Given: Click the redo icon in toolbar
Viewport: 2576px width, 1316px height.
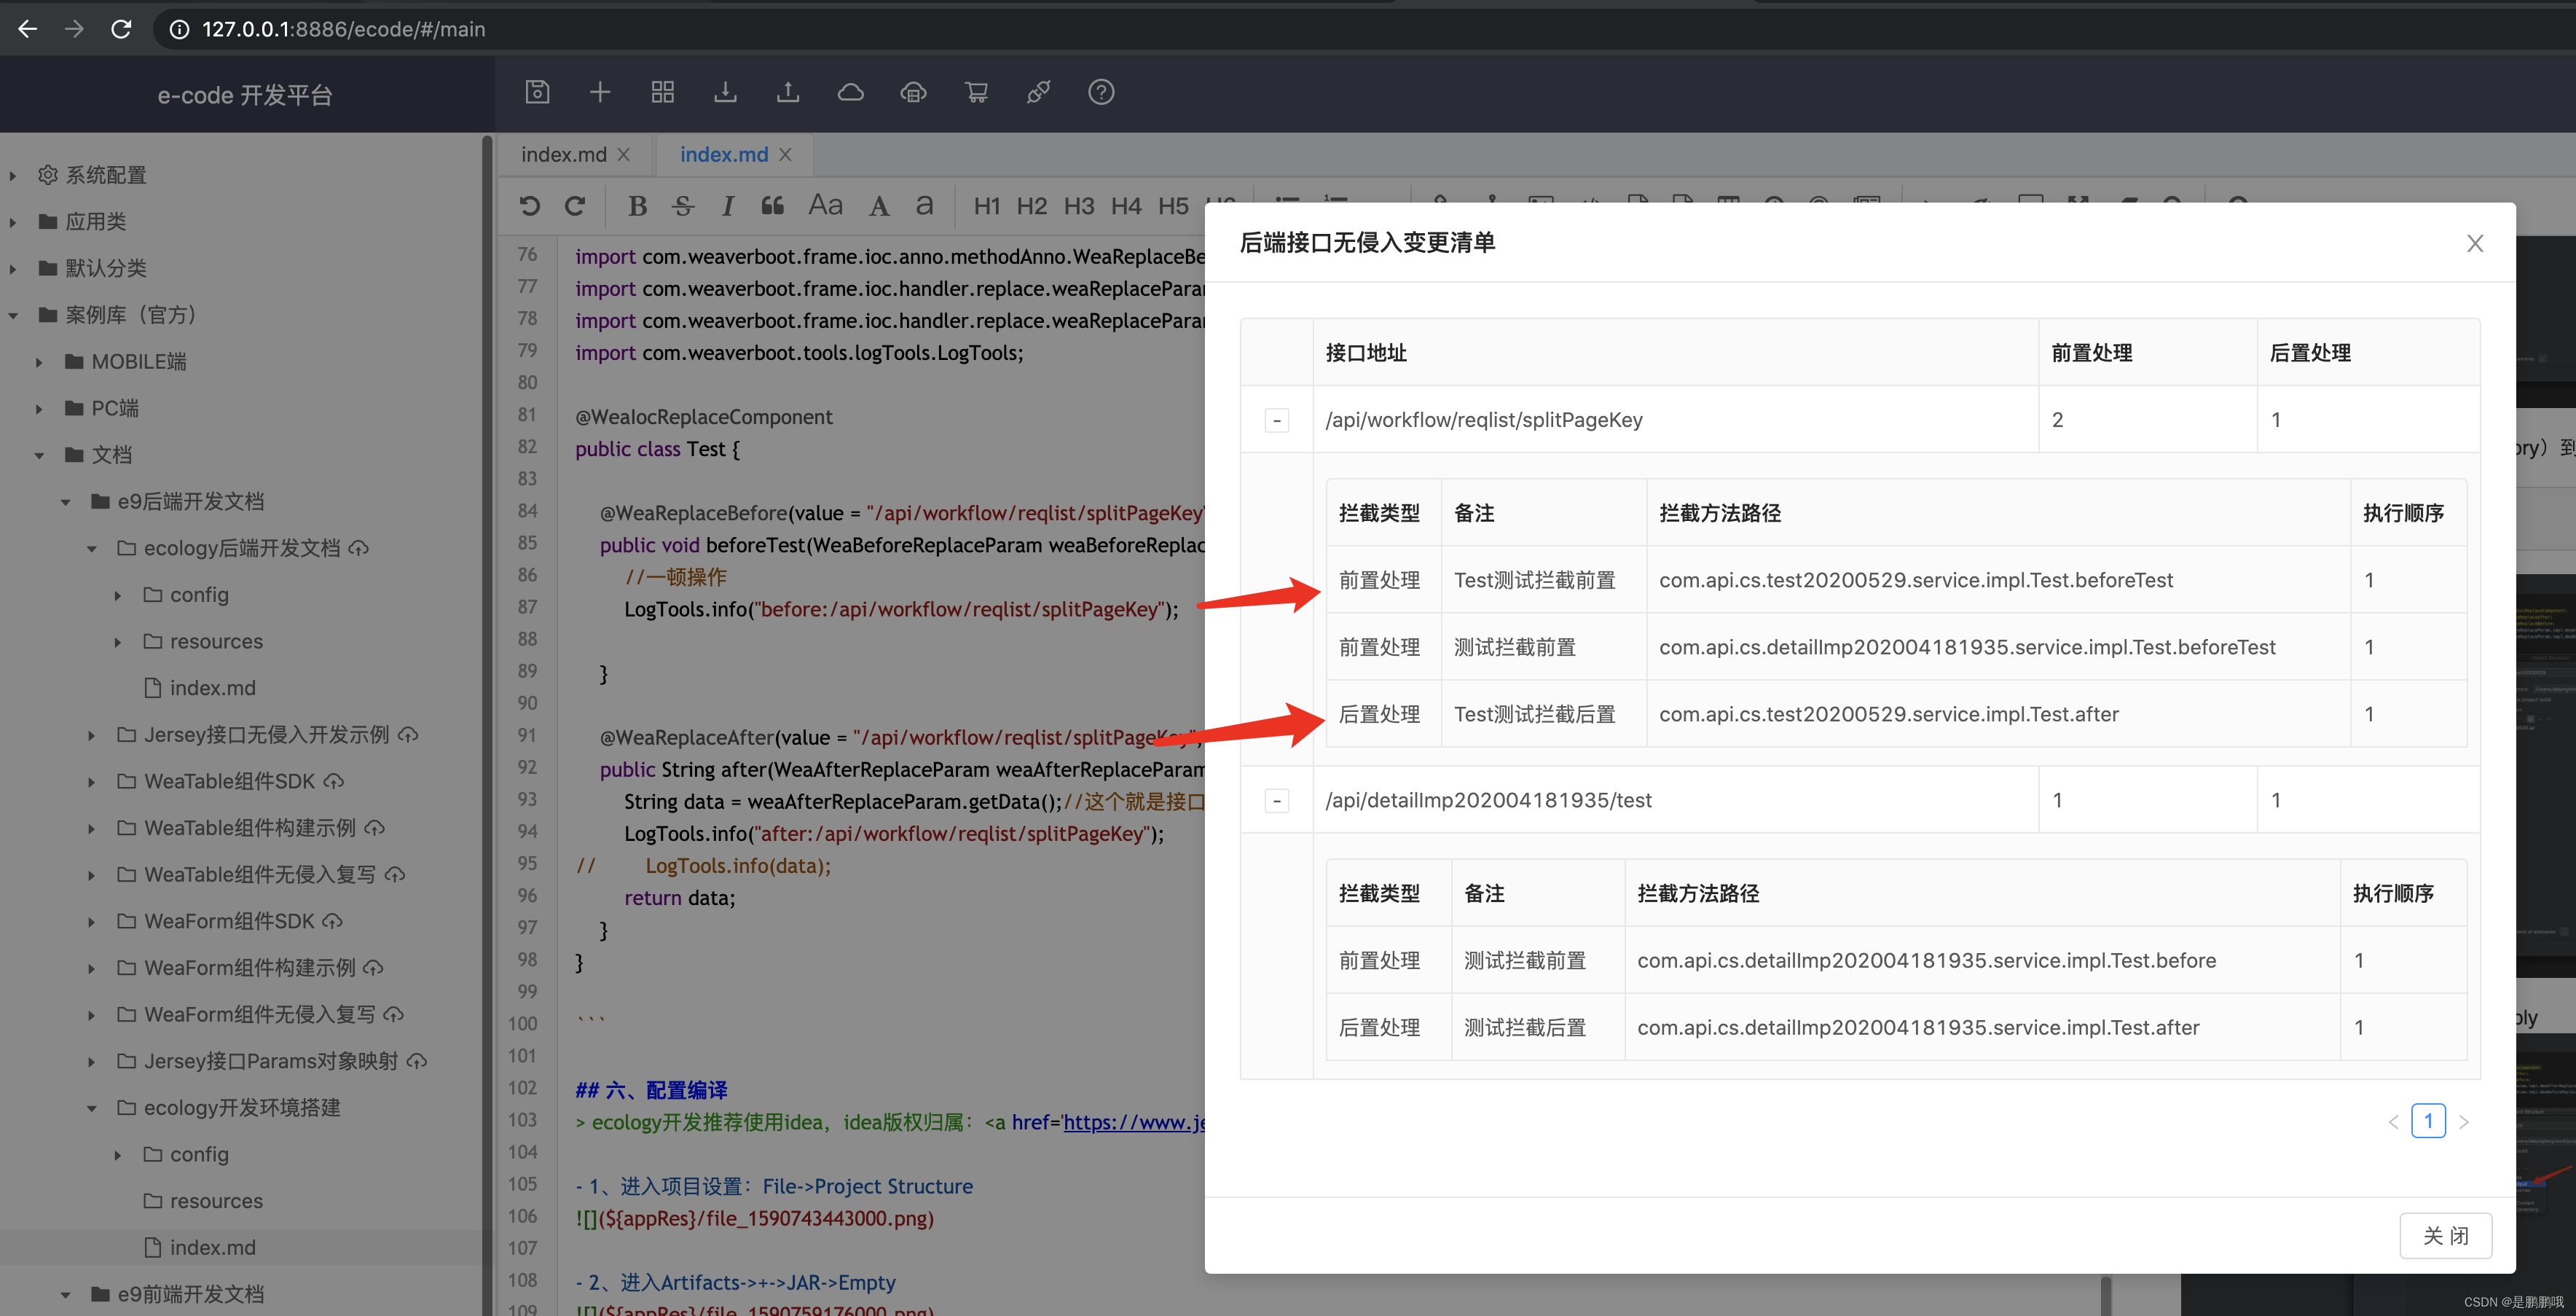Looking at the screenshot, I should coord(574,206).
